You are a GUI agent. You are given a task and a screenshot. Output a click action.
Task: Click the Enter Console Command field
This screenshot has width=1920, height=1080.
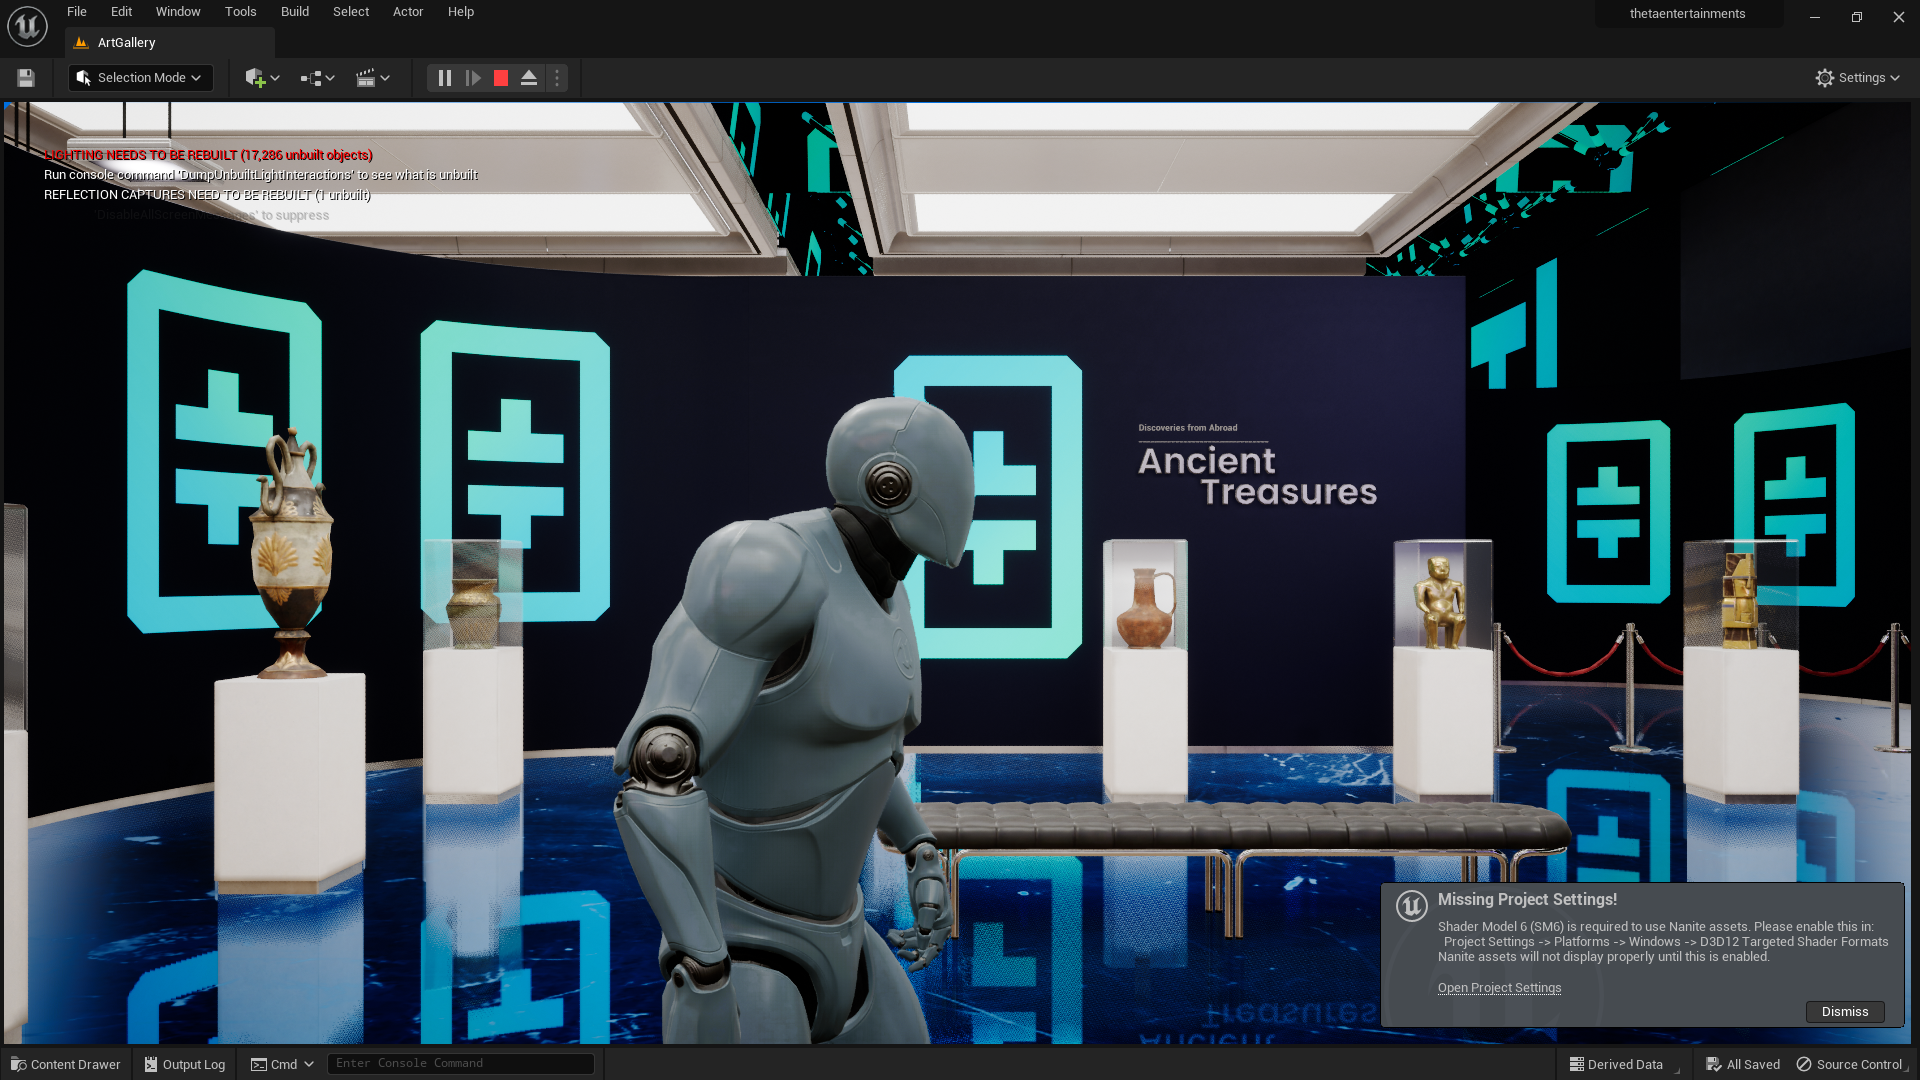[460, 1063]
